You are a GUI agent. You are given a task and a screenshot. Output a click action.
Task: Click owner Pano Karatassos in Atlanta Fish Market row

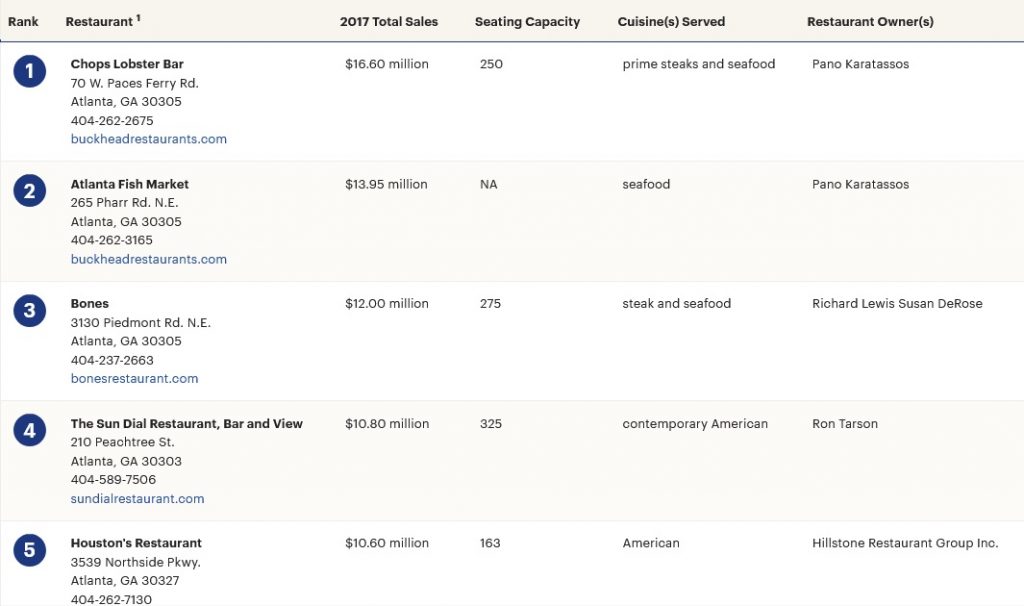tap(860, 184)
